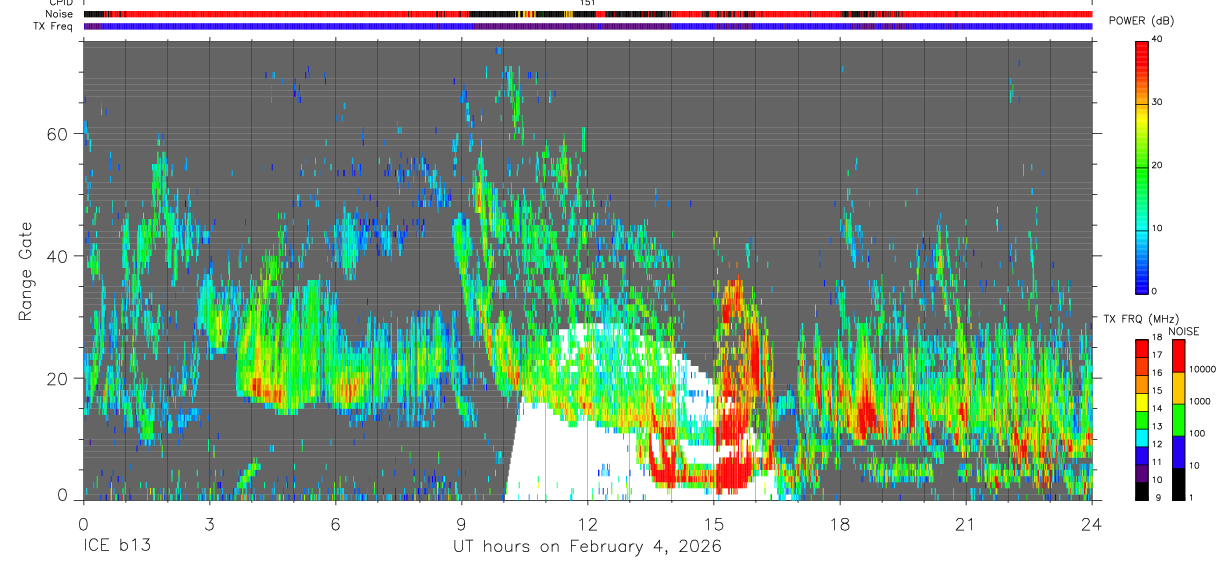Click UT hours axis tick label '24'
The width and height of the screenshot is (1228, 567).
(x=1092, y=523)
